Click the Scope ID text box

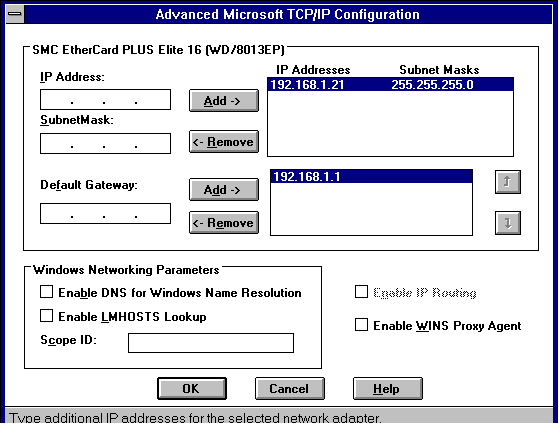[x=211, y=343]
